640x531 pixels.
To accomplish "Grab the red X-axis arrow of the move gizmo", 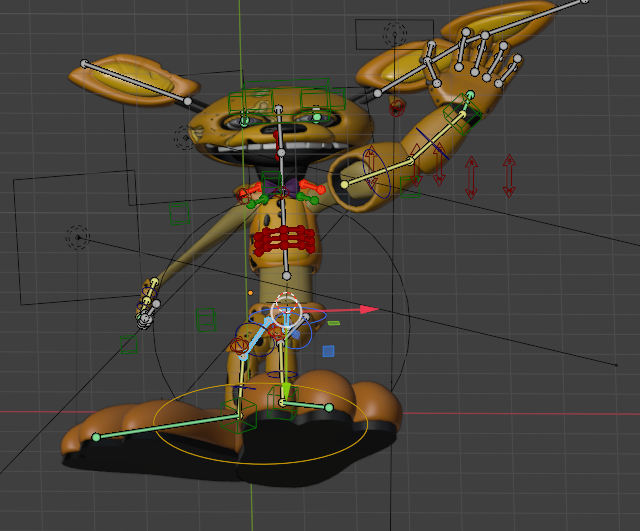I will (370, 309).
